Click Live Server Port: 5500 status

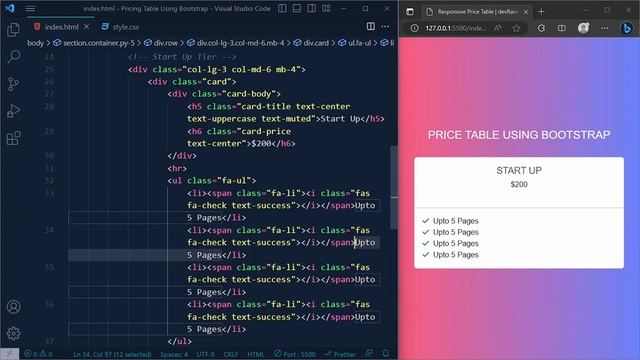point(295,354)
